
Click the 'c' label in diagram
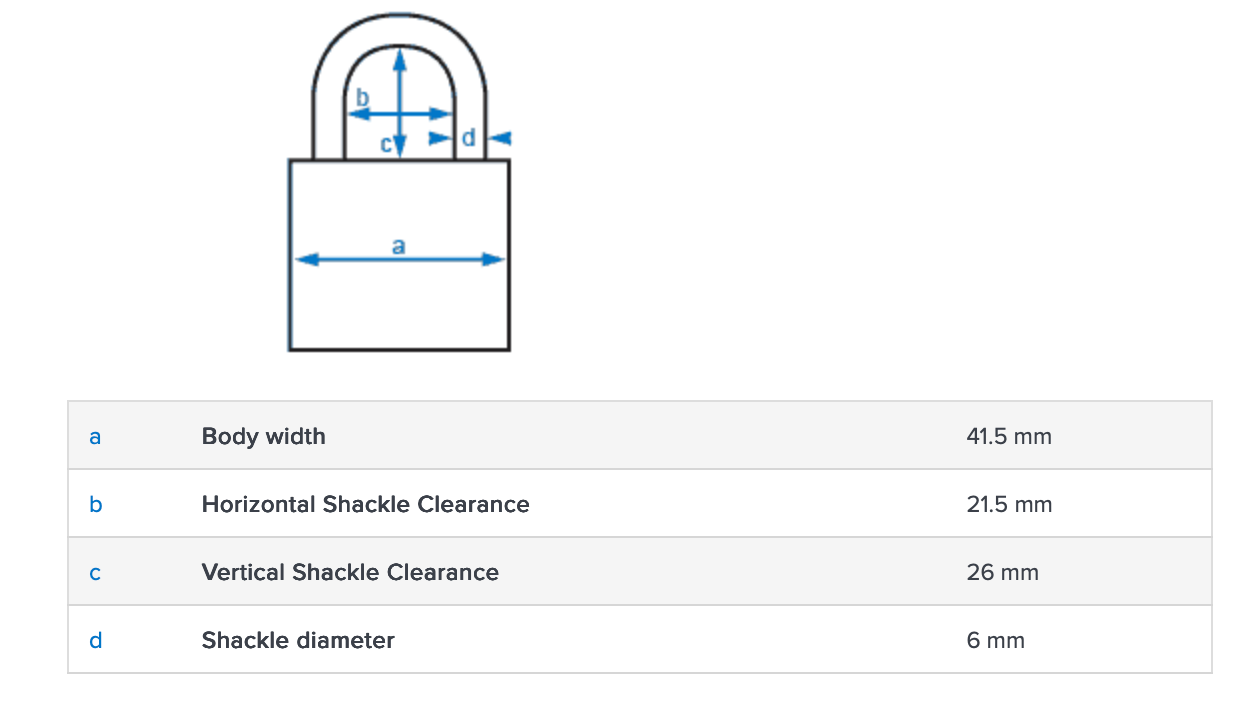pos(386,145)
